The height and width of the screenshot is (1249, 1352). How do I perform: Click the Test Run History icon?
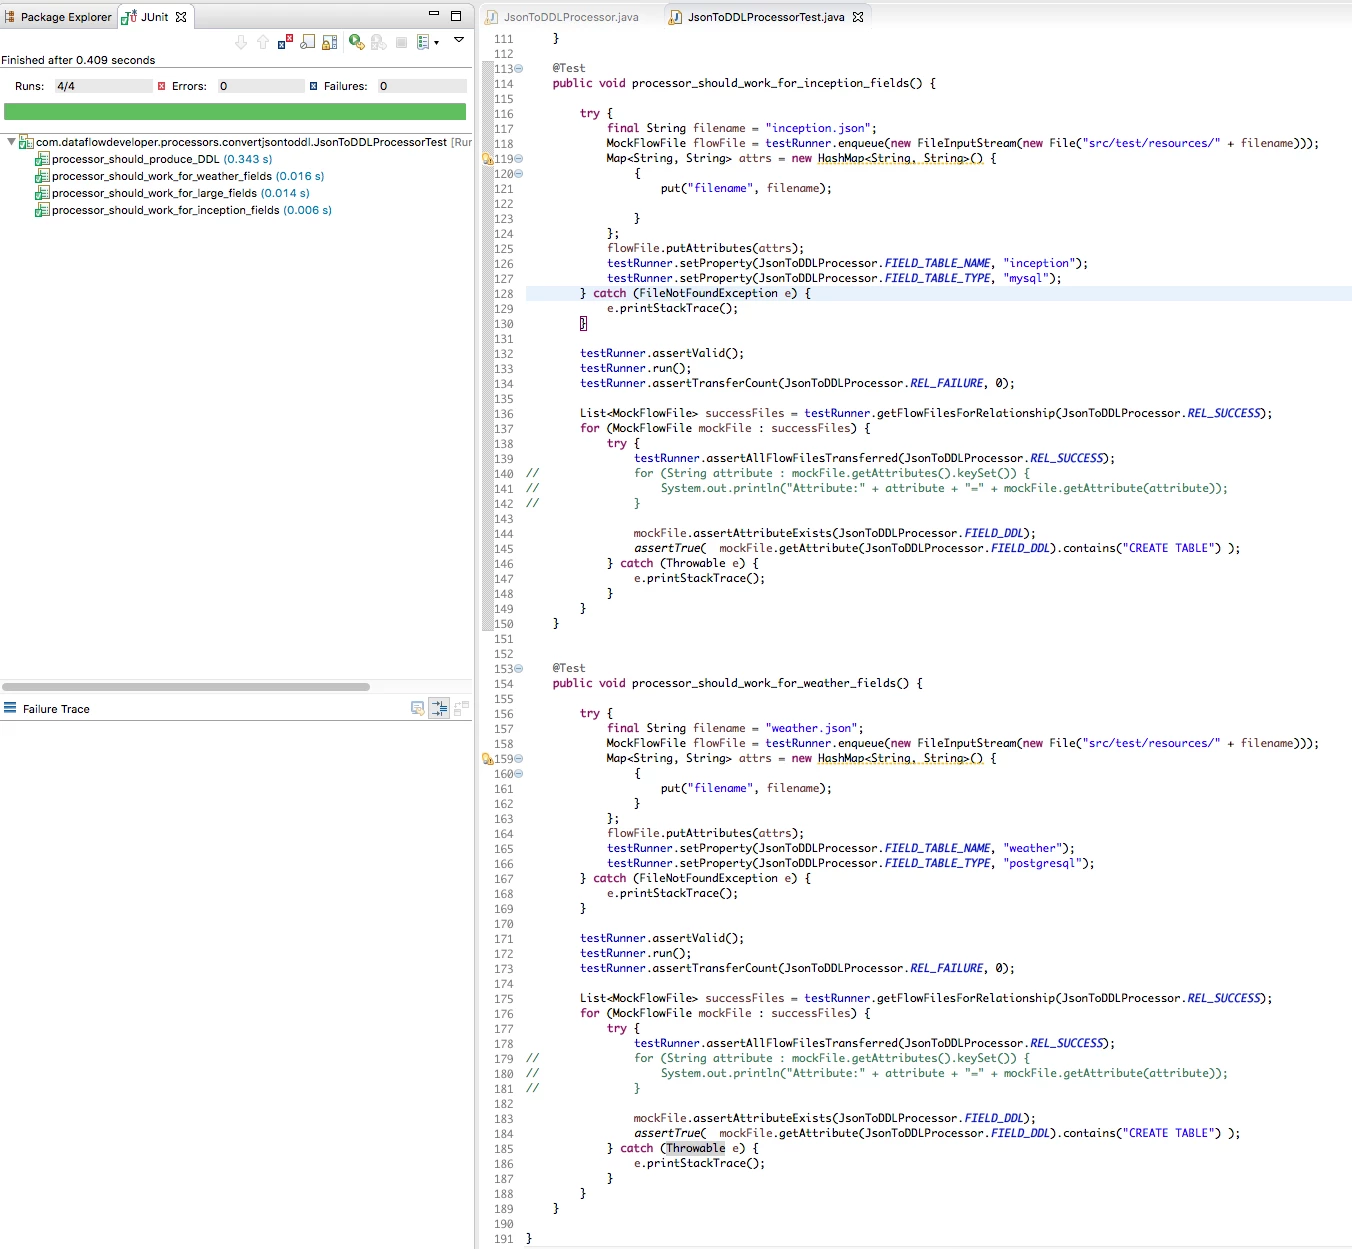(423, 42)
